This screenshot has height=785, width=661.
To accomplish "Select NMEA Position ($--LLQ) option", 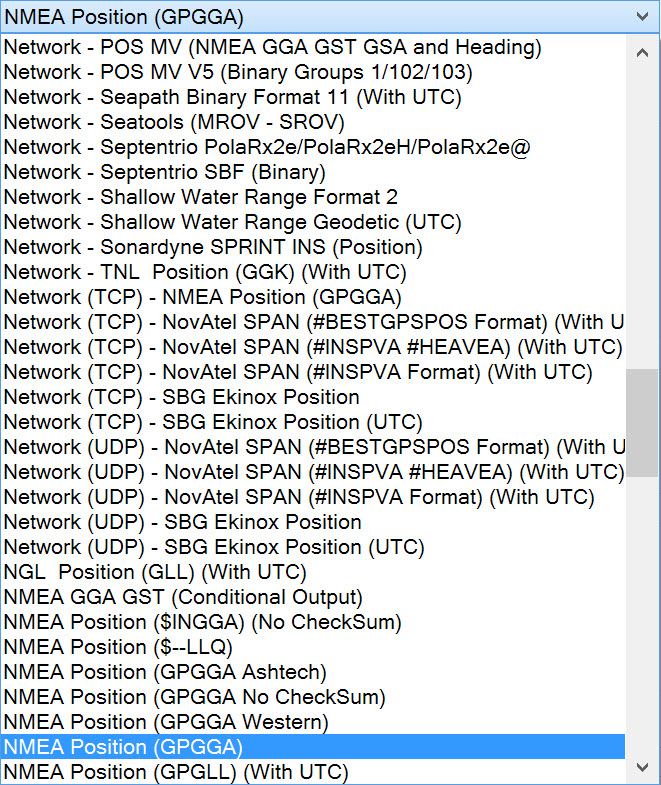I will (x=118, y=647).
